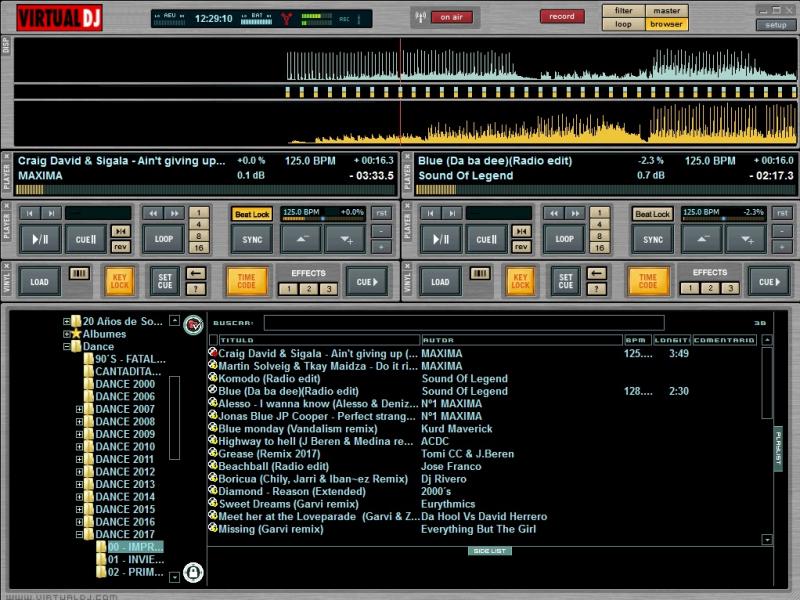Pitch bend down on right deck
This screenshot has width=800, height=600.
703,239
